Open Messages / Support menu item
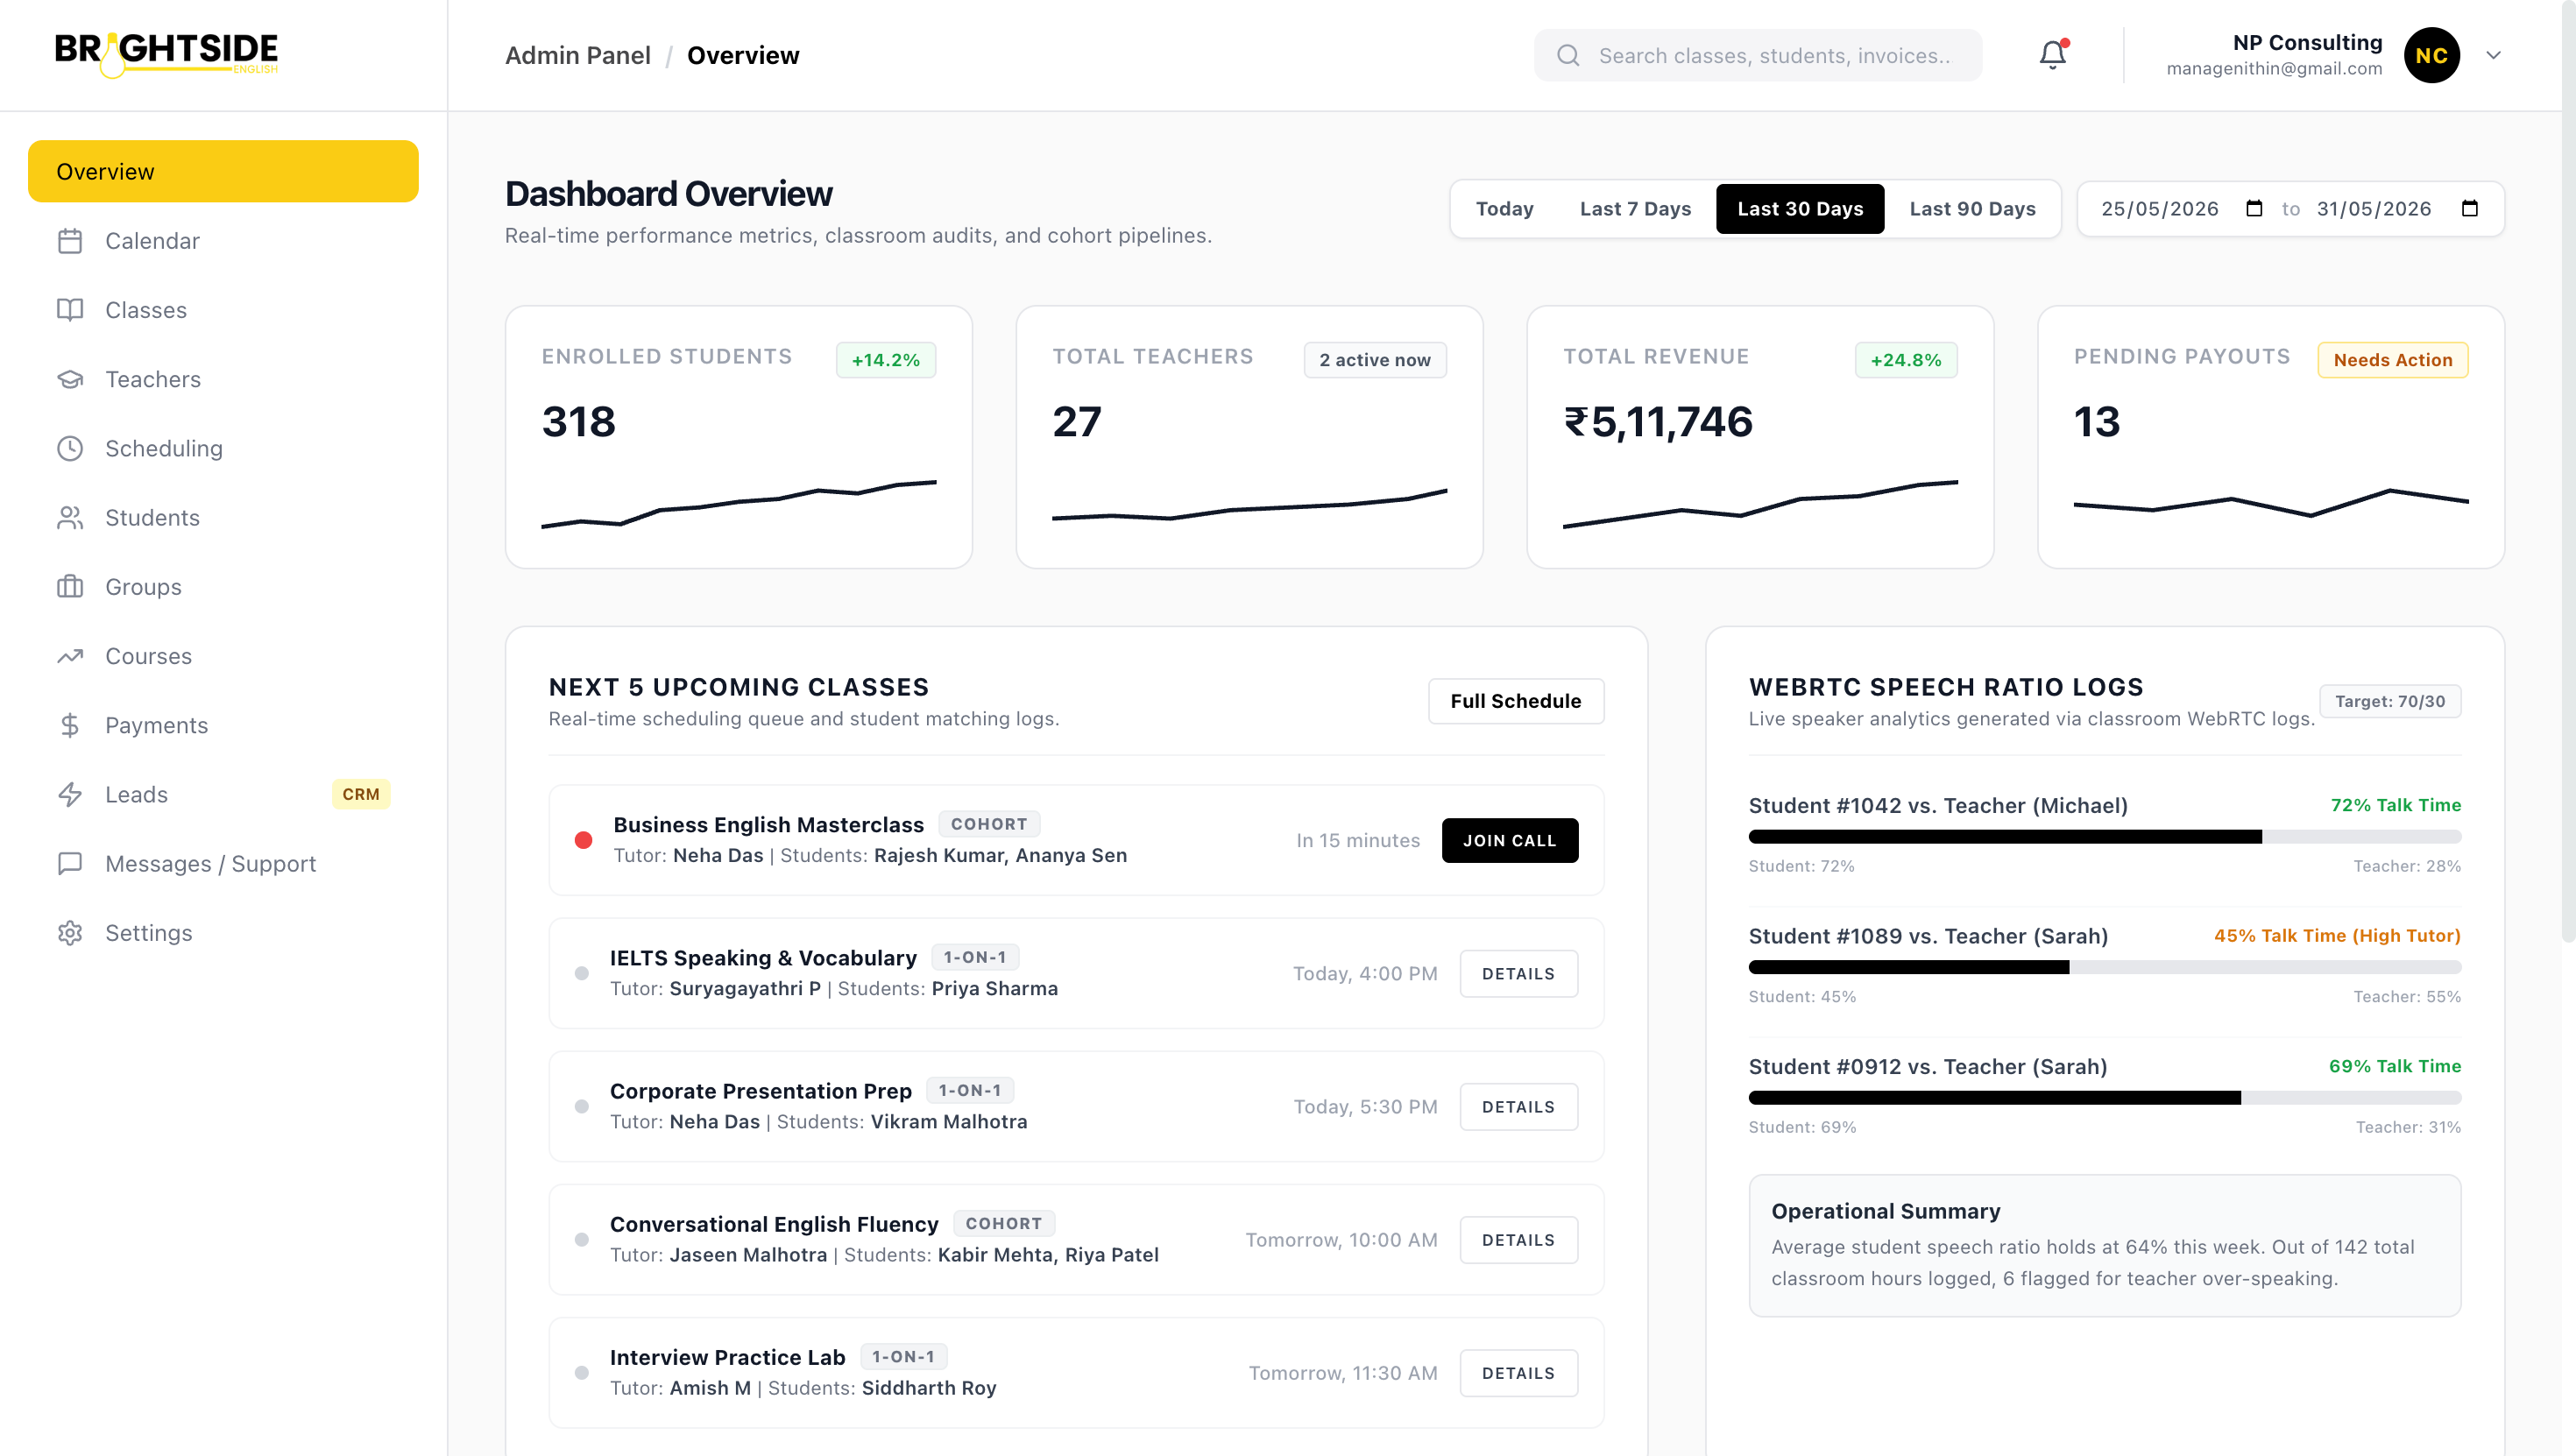Screen dimensions: 2576x1456 [x=223, y=863]
